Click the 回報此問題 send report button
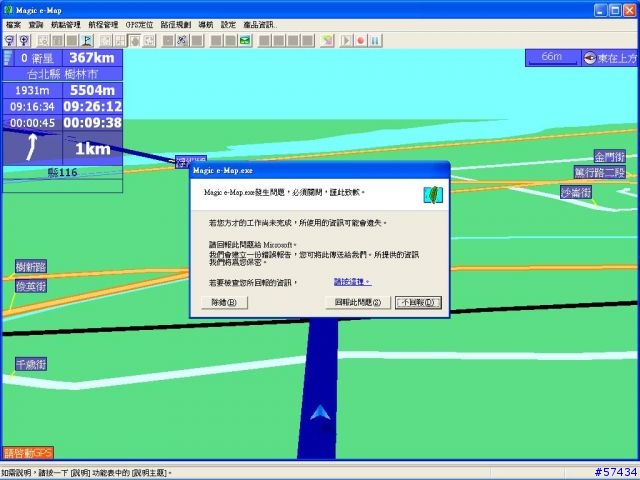640x480 pixels. 358,302
